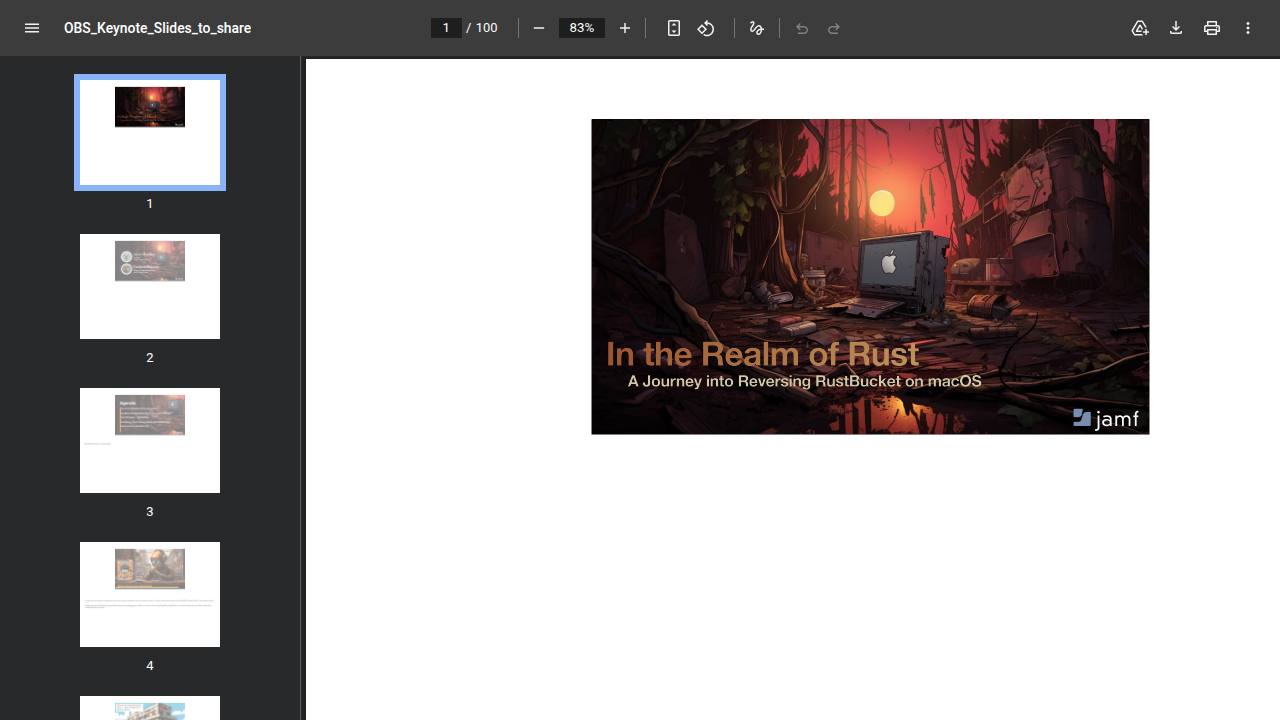Screen dimensions: 1280x720
Task: Save the PDF to Google Drive
Action: [1140, 28]
